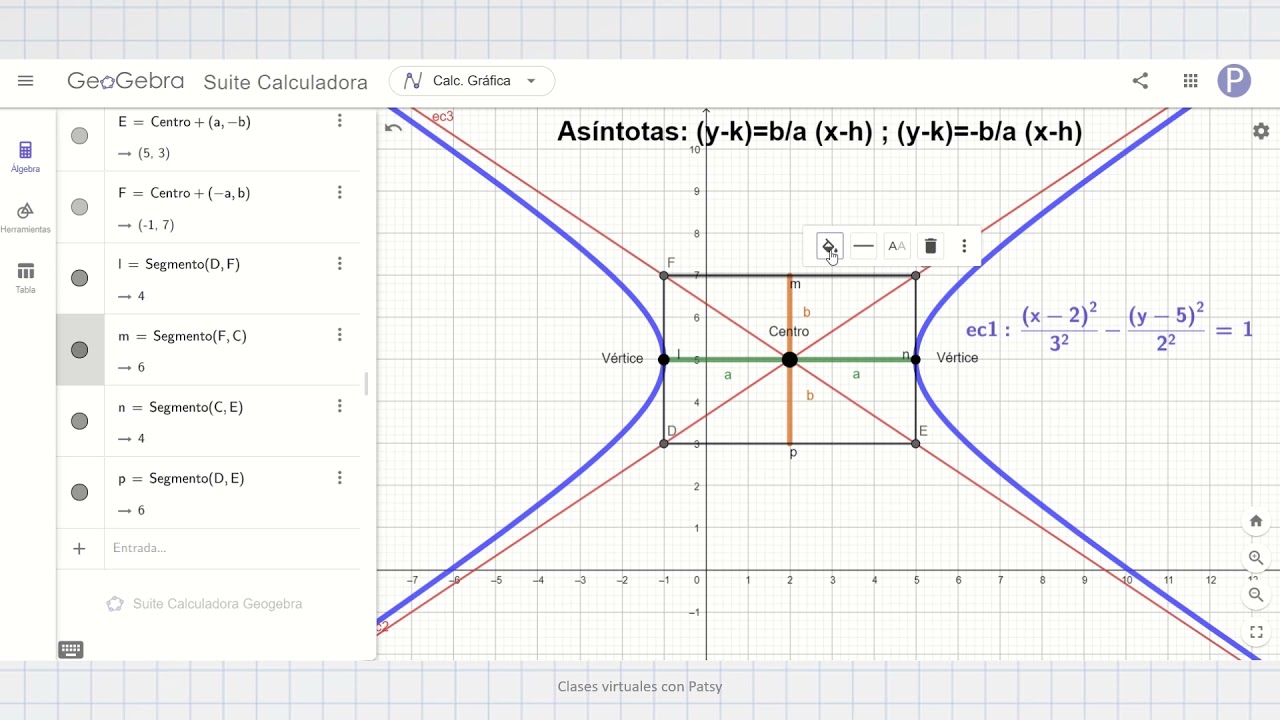Open the Tabla table tab
The height and width of the screenshot is (720, 1280).
25,277
